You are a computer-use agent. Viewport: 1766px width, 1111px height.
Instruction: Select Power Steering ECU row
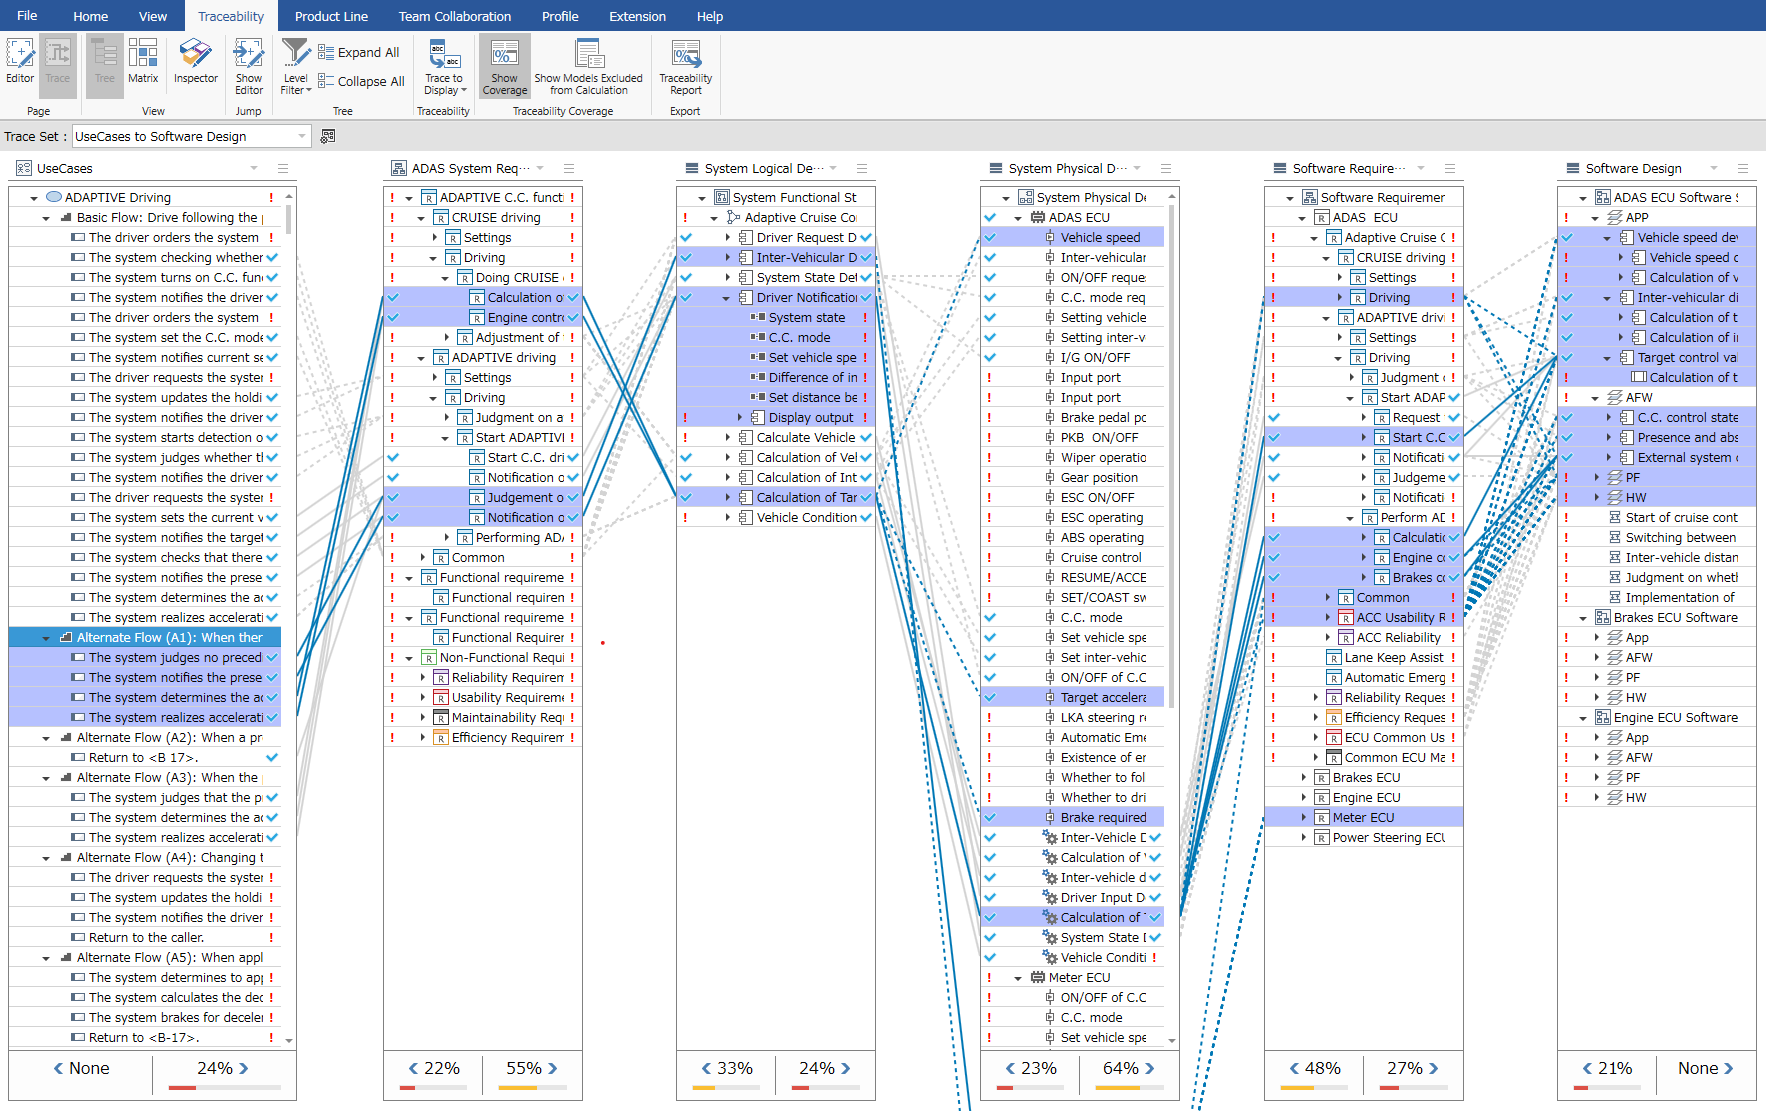pyautogui.click(x=1364, y=837)
